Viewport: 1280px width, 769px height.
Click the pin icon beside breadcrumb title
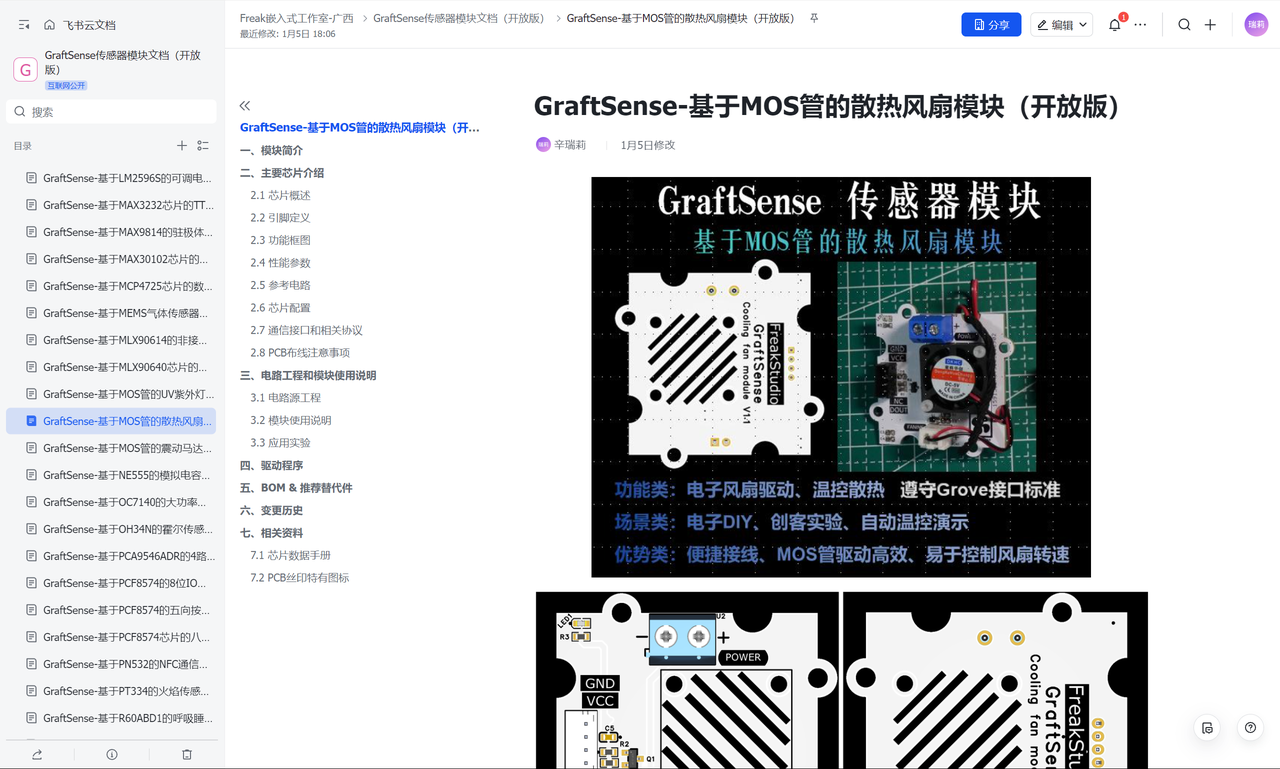point(814,18)
